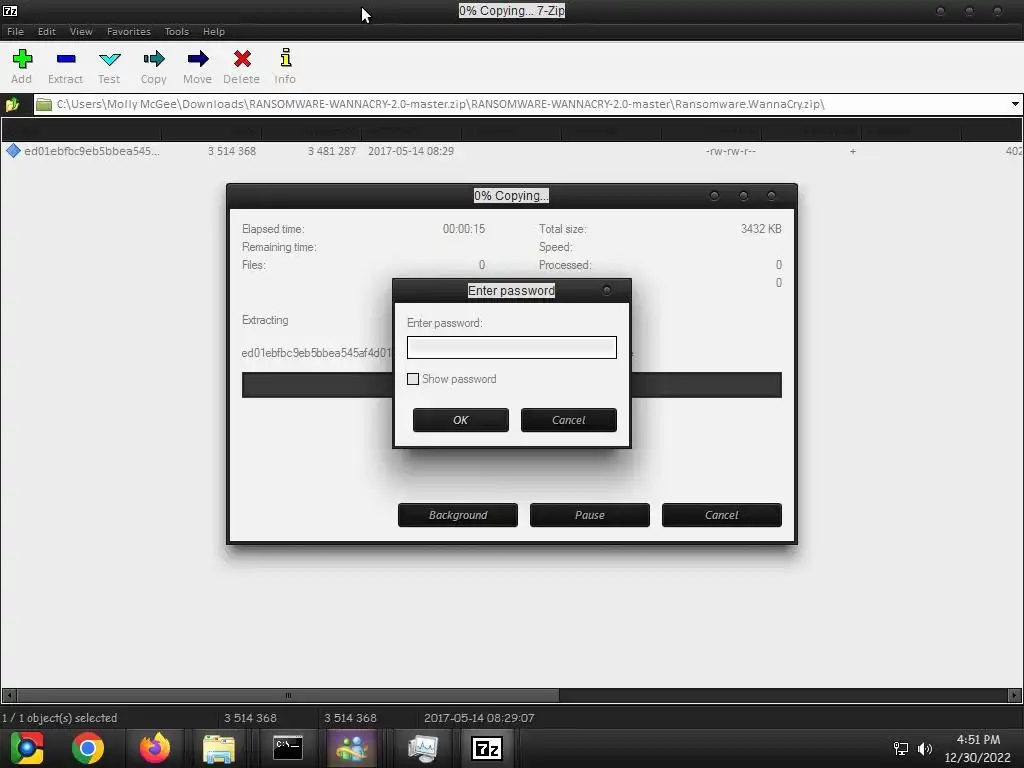This screenshot has height=768, width=1024.
Task: Close the Enter password dialog
Action: click(x=607, y=290)
